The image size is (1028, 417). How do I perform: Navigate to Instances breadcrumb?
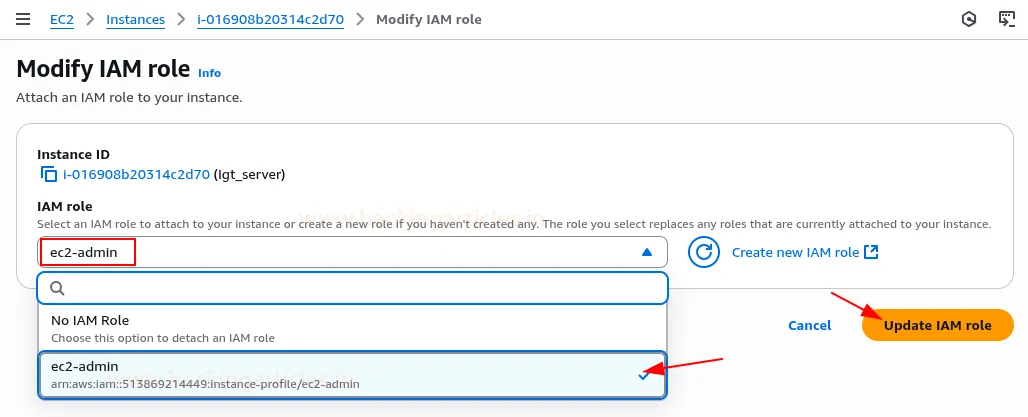click(x=136, y=20)
